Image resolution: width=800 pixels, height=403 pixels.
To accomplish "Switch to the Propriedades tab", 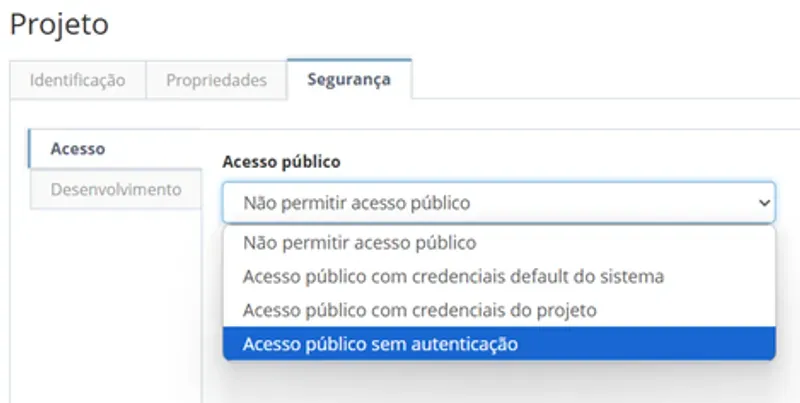I will coord(216,80).
